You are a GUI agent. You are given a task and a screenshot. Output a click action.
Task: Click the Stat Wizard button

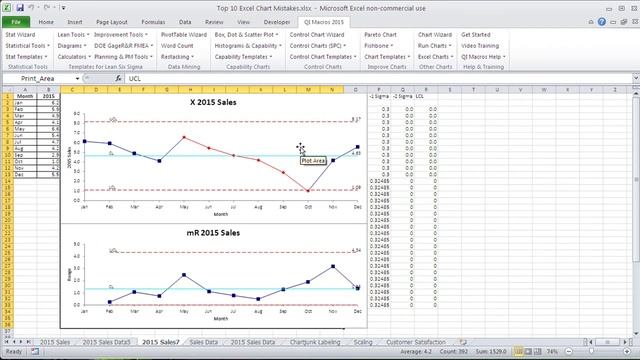(x=20, y=35)
